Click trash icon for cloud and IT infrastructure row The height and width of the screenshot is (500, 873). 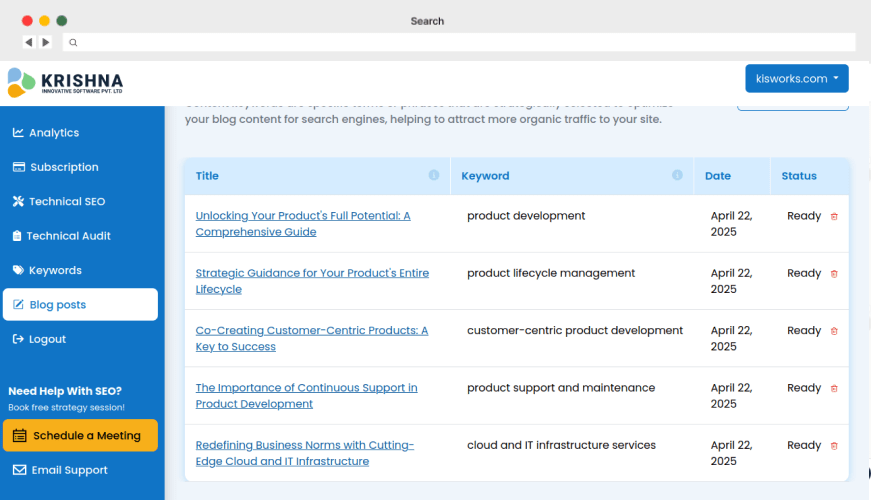click(835, 446)
